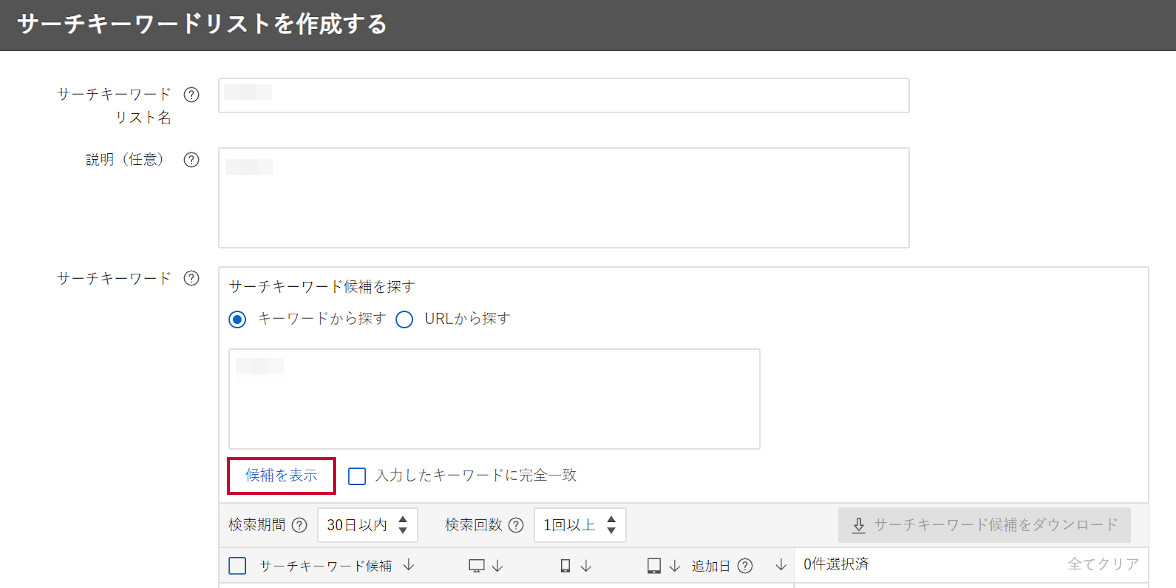1176x588 pixels.
Task: Click the sort arrow on 追加日 column
Action: [781, 564]
